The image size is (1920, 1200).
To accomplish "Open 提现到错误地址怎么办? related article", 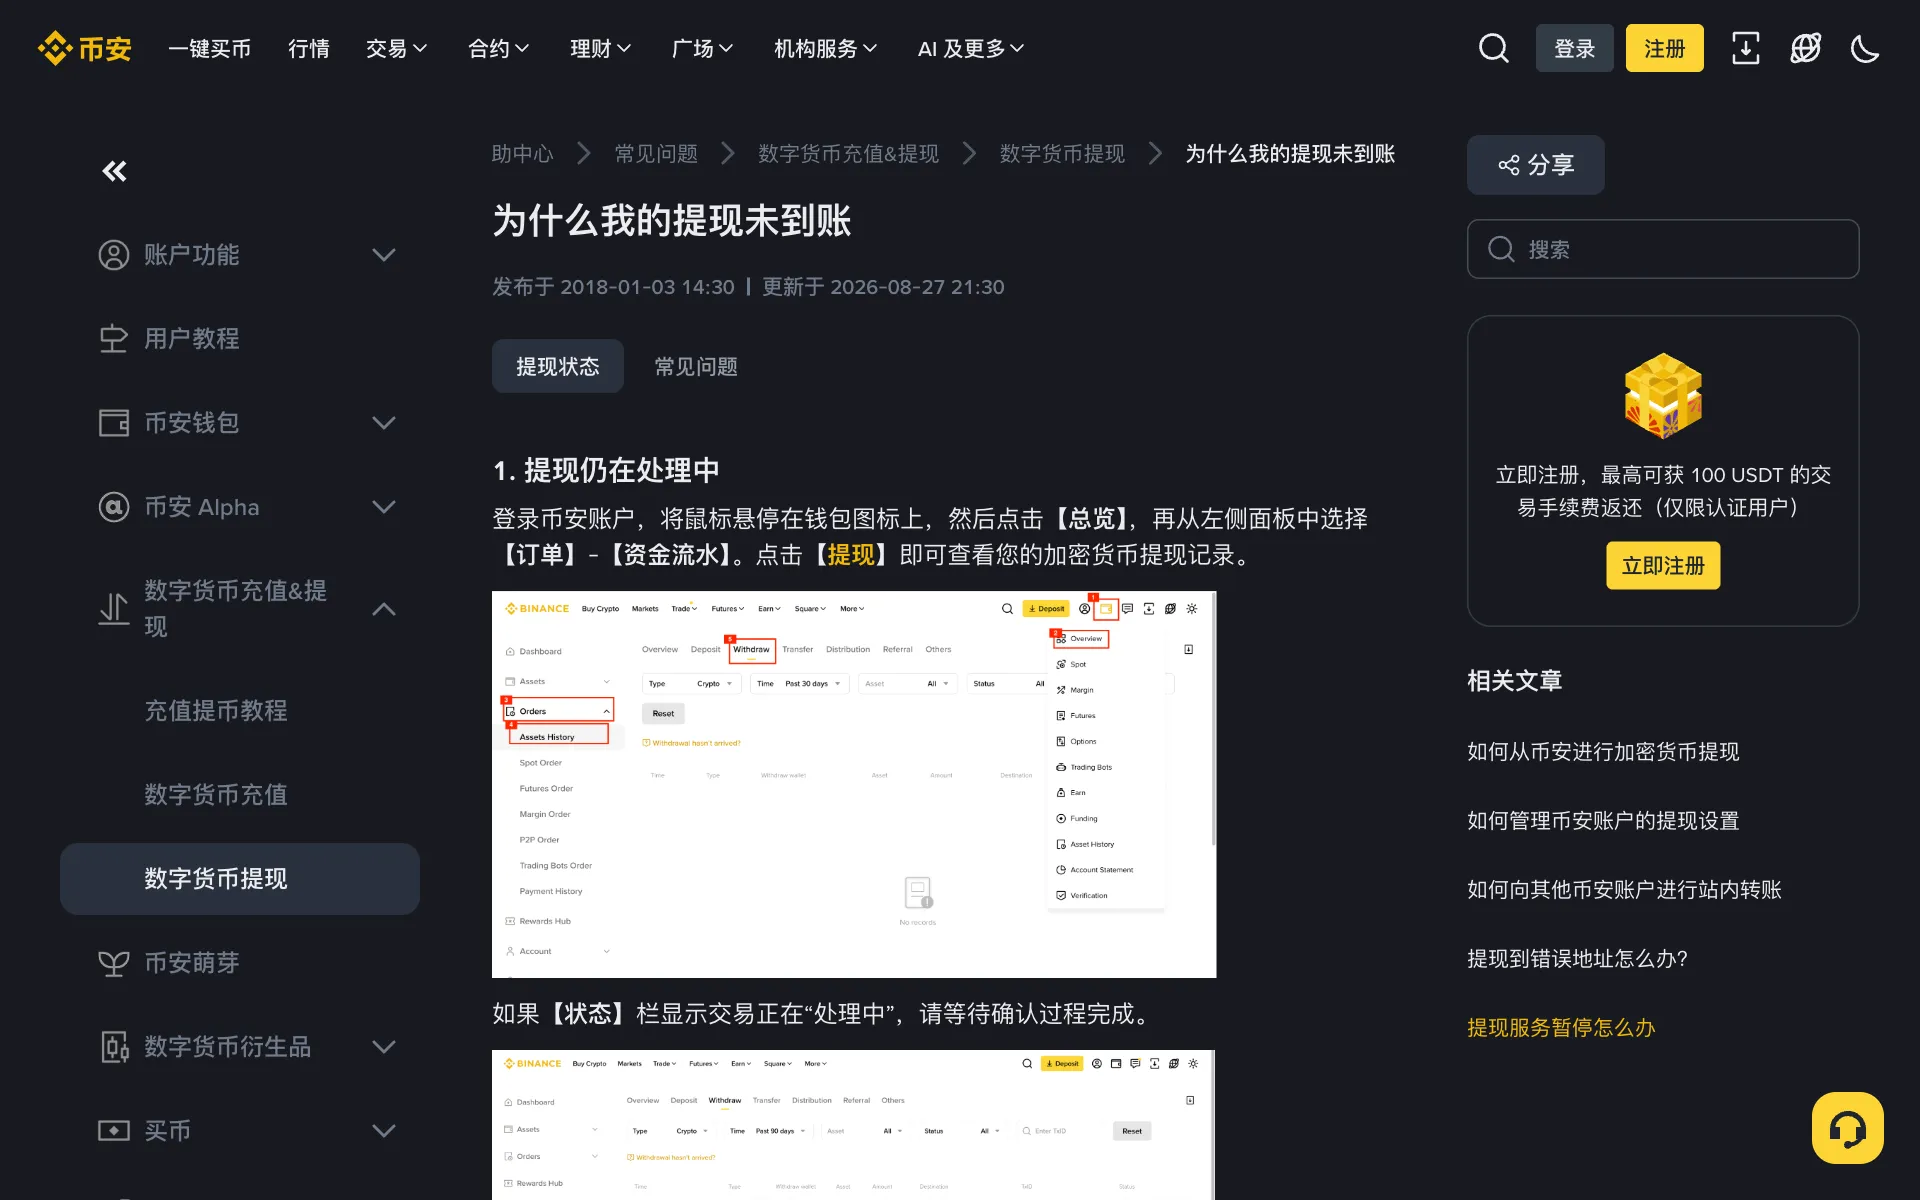I will coord(1577,958).
